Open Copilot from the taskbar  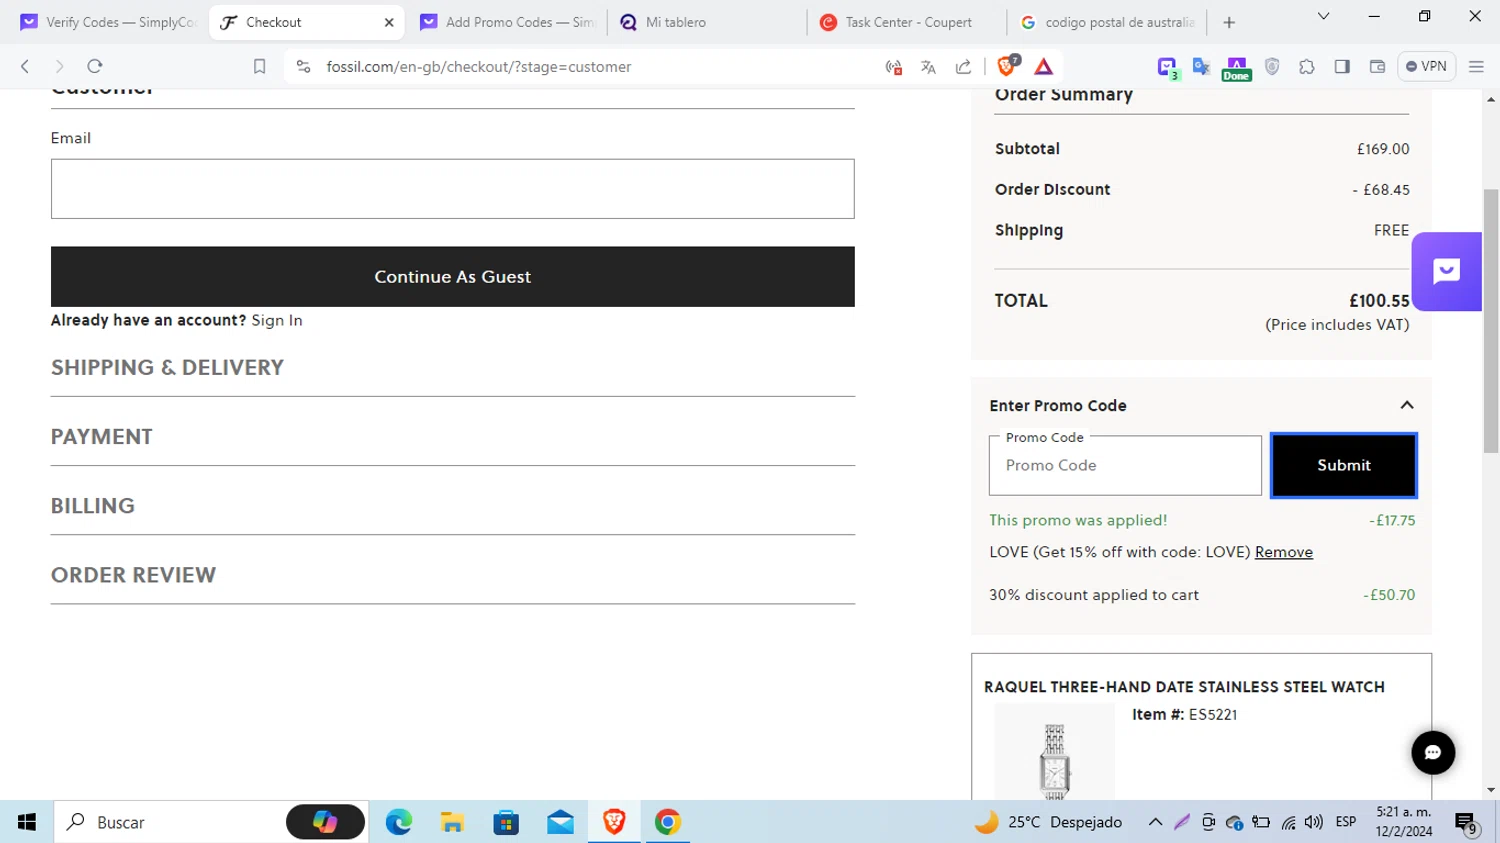click(325, 822)
